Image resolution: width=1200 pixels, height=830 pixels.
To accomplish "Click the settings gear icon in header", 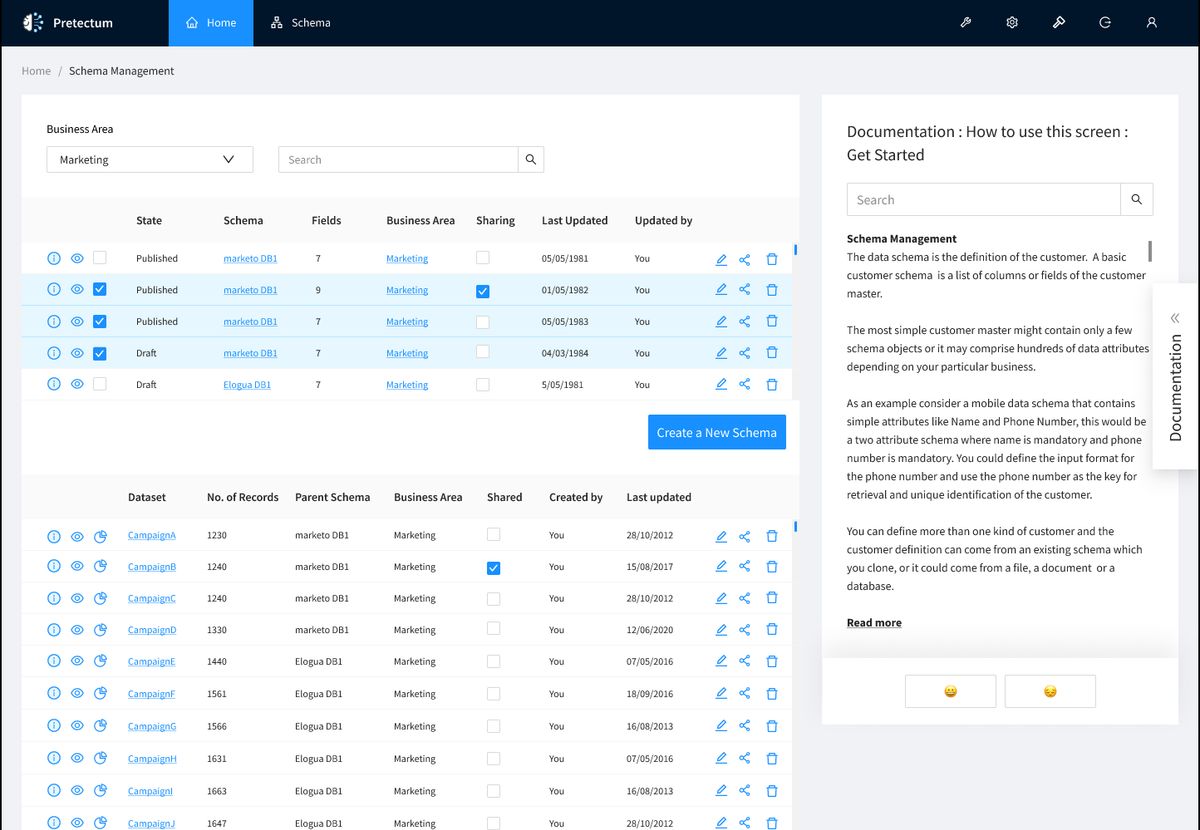I will click(1012, 23).
